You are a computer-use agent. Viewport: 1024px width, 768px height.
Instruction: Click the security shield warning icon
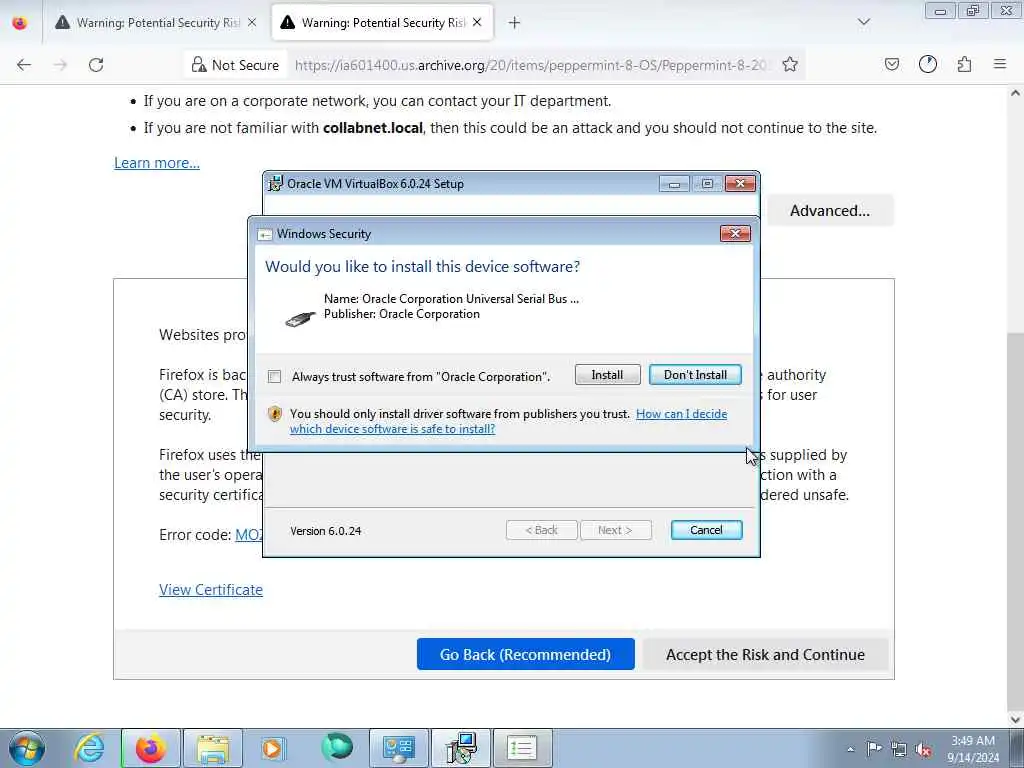275,414
